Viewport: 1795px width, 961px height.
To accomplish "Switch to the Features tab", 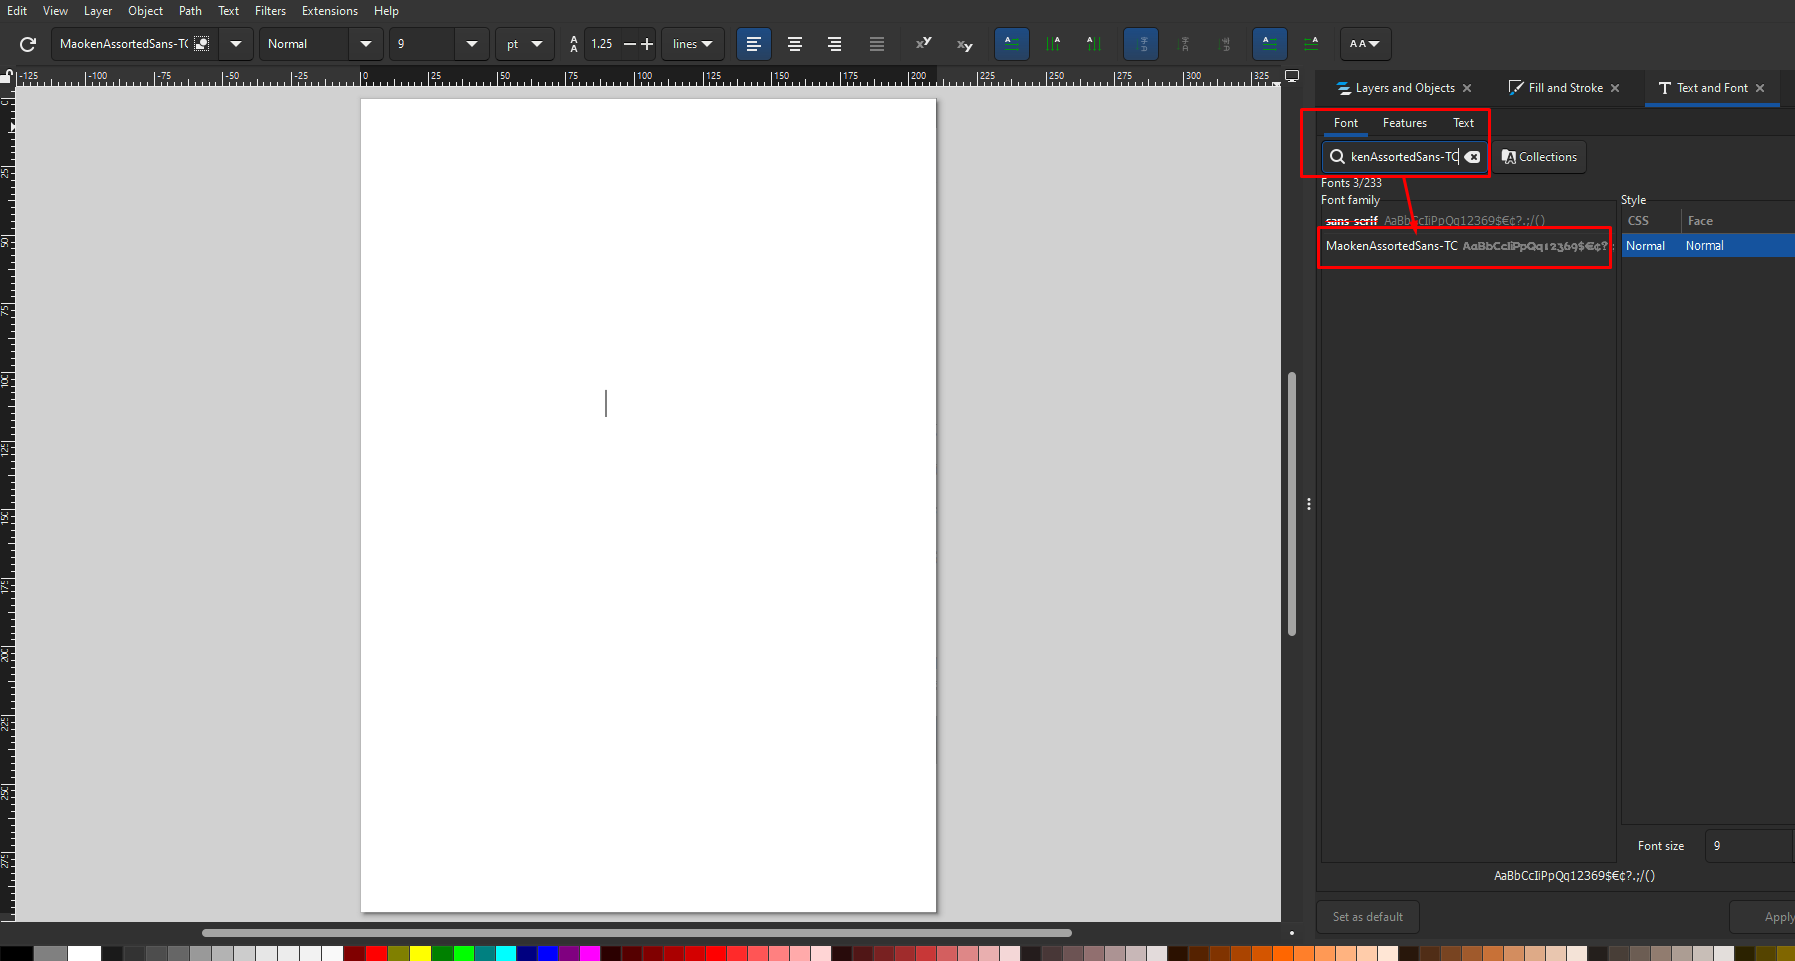I will [x=1404, y=123].
